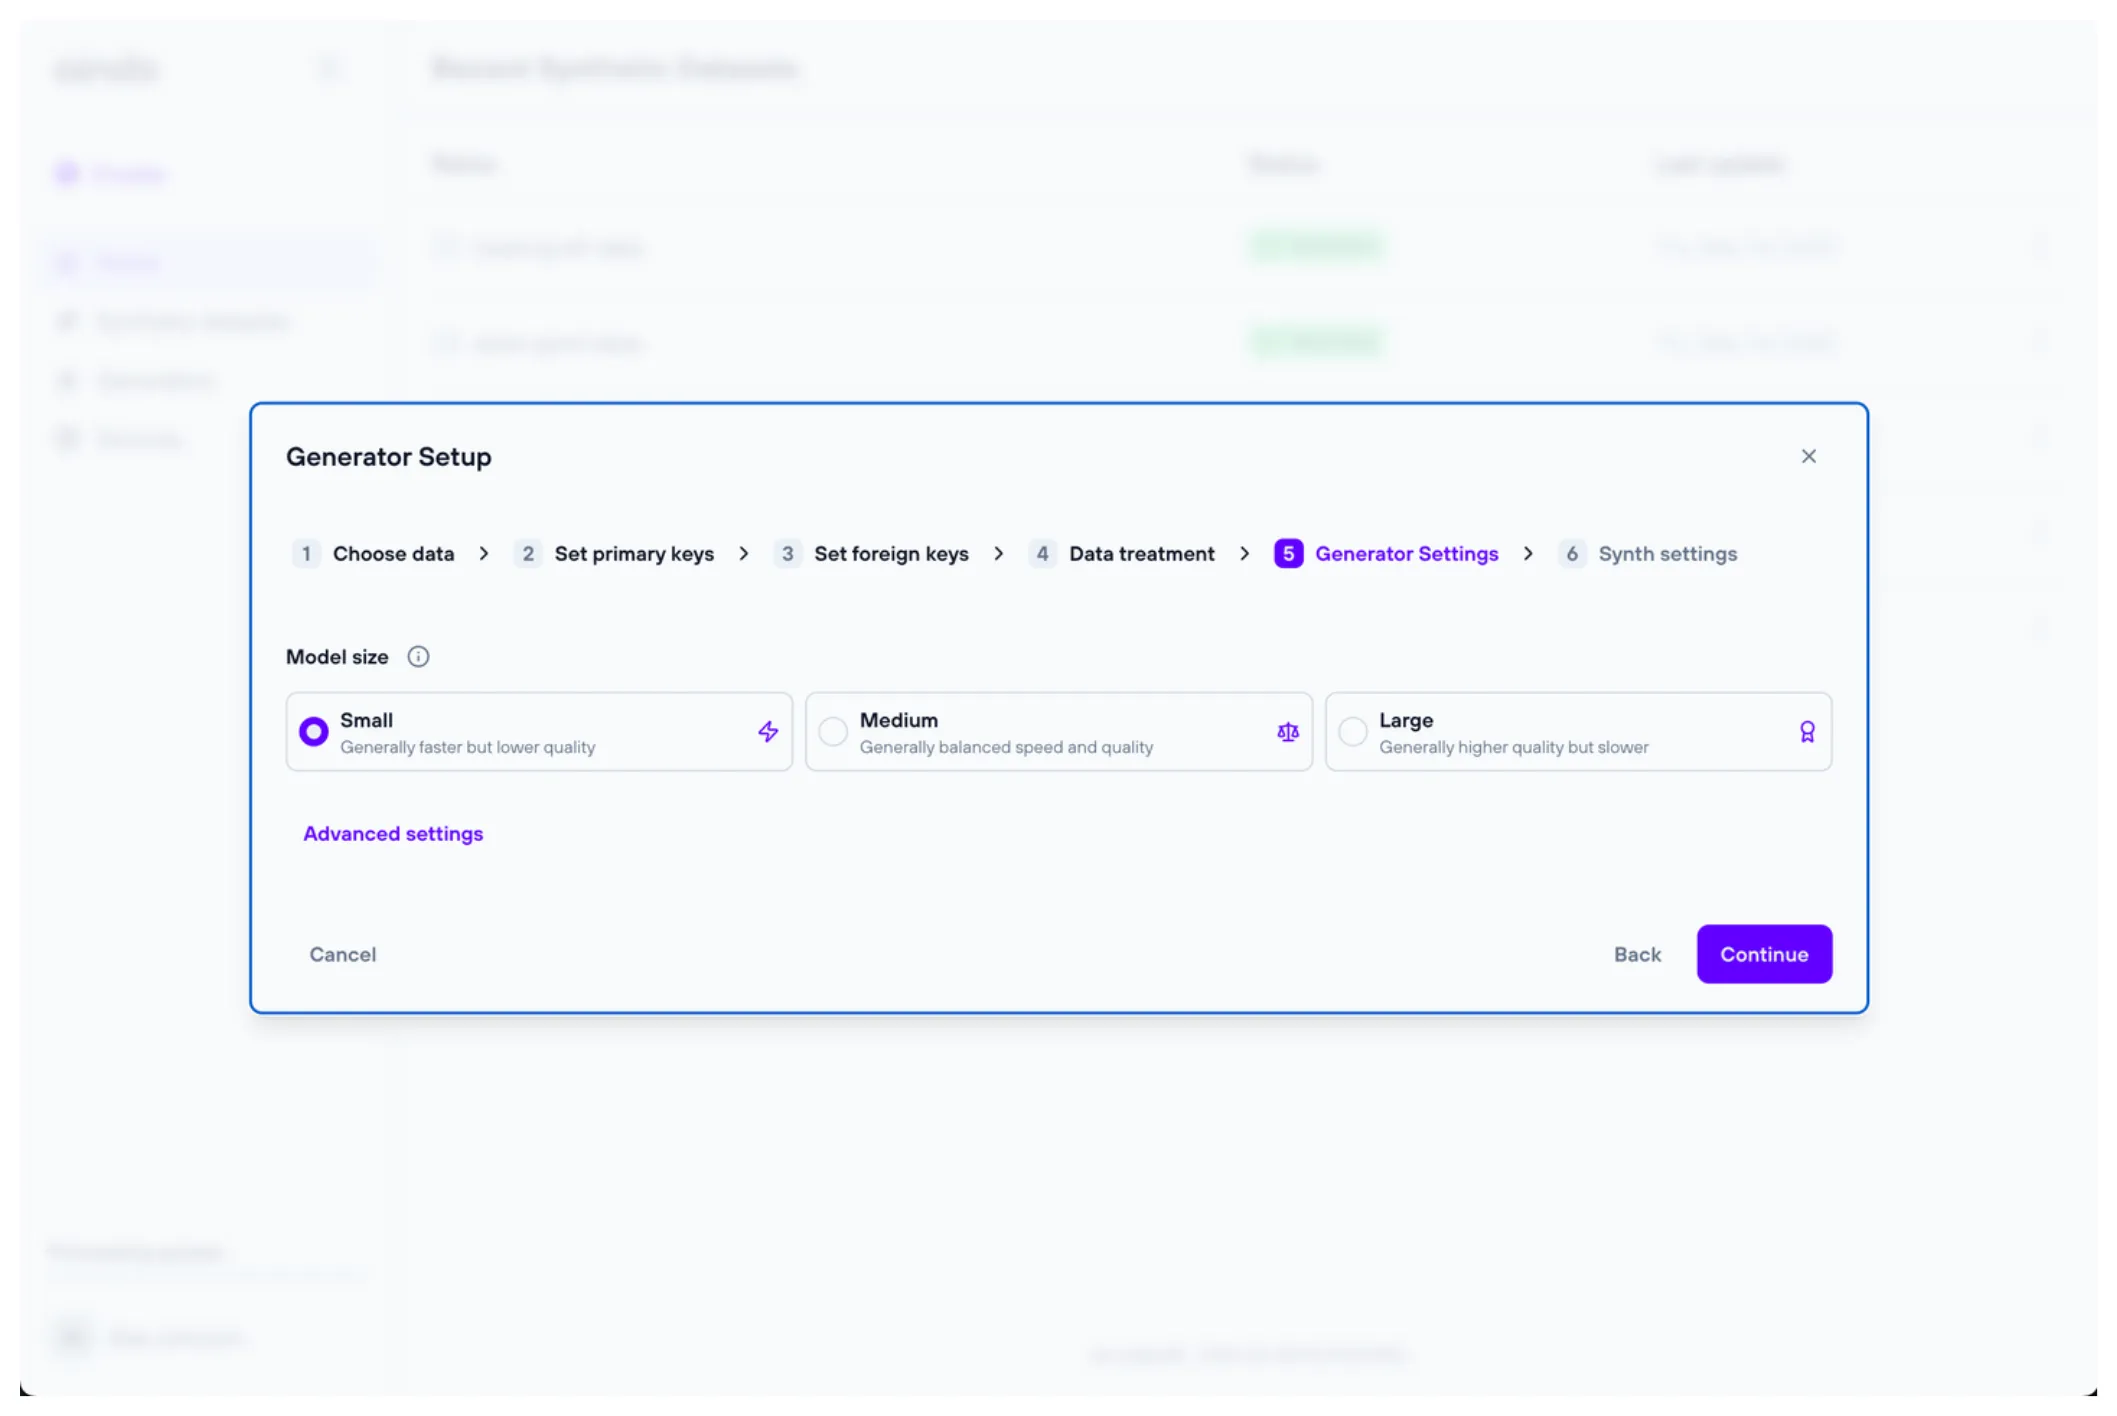Click the balance scale icon on Medium

click(1288, 732)
